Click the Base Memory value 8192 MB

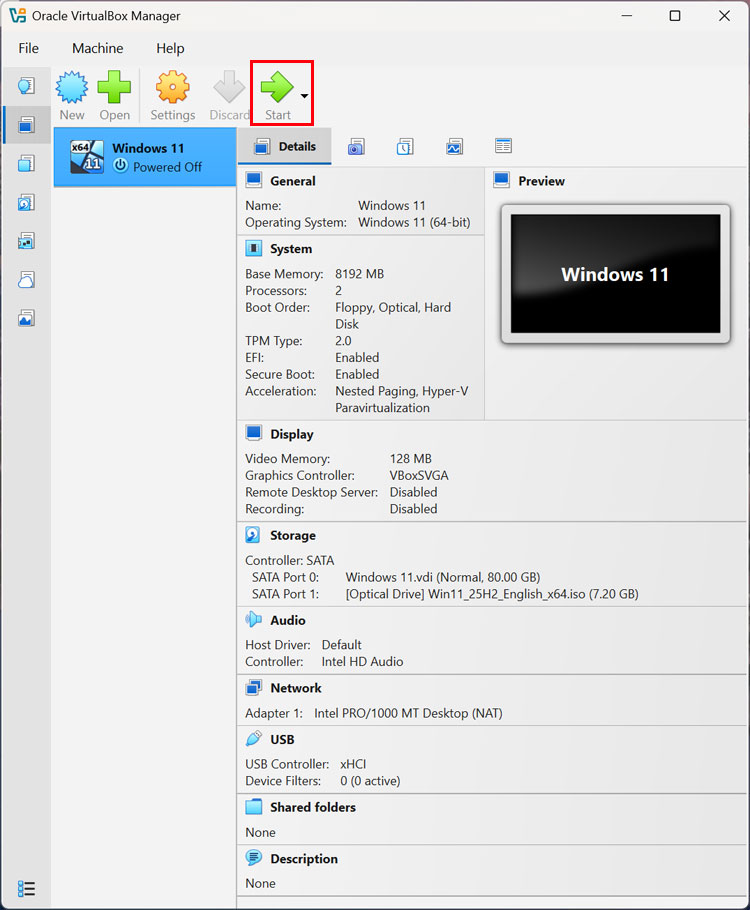(x=359, y=274)
